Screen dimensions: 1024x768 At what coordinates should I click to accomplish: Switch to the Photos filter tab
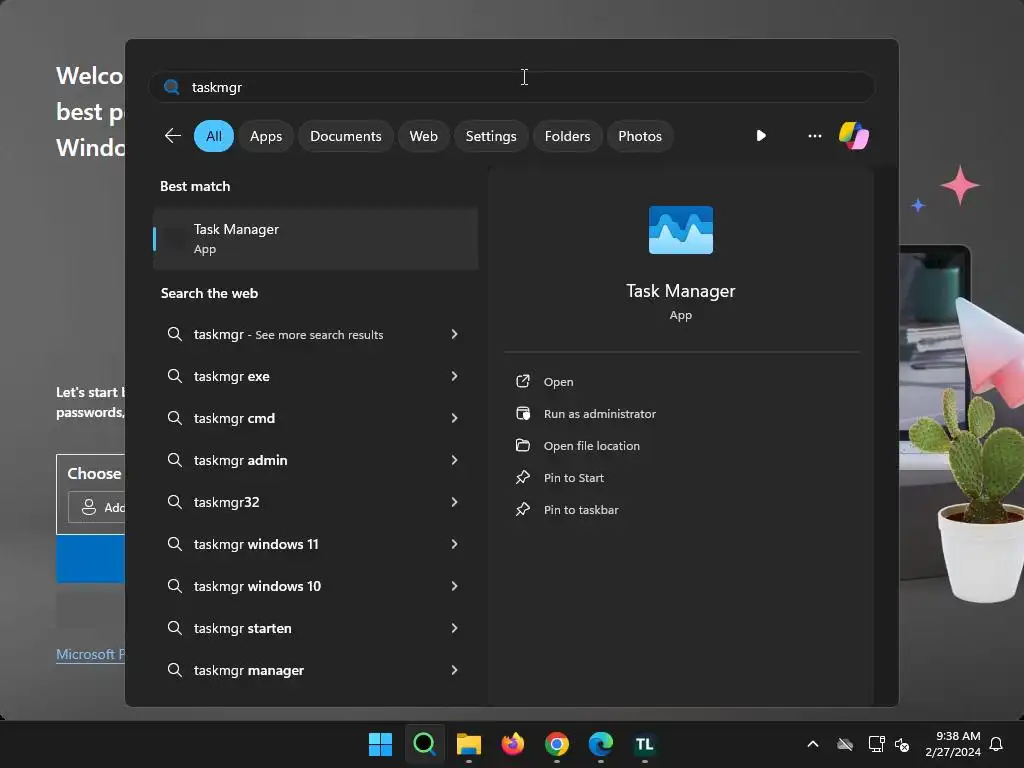coord(640,136)
